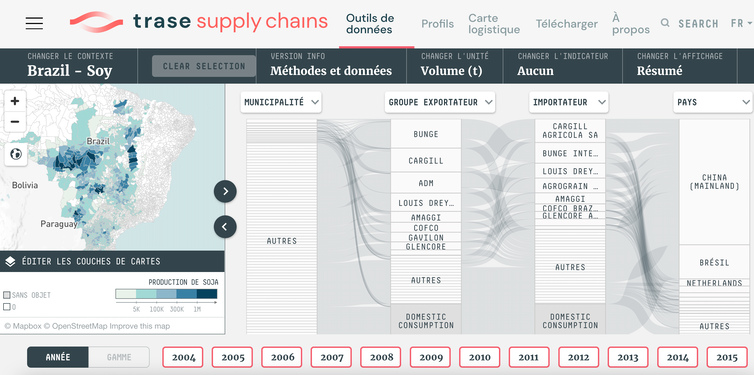Check the Sans objet legend box
This screenshot has width=754, height=375.
tap(7, 295)
